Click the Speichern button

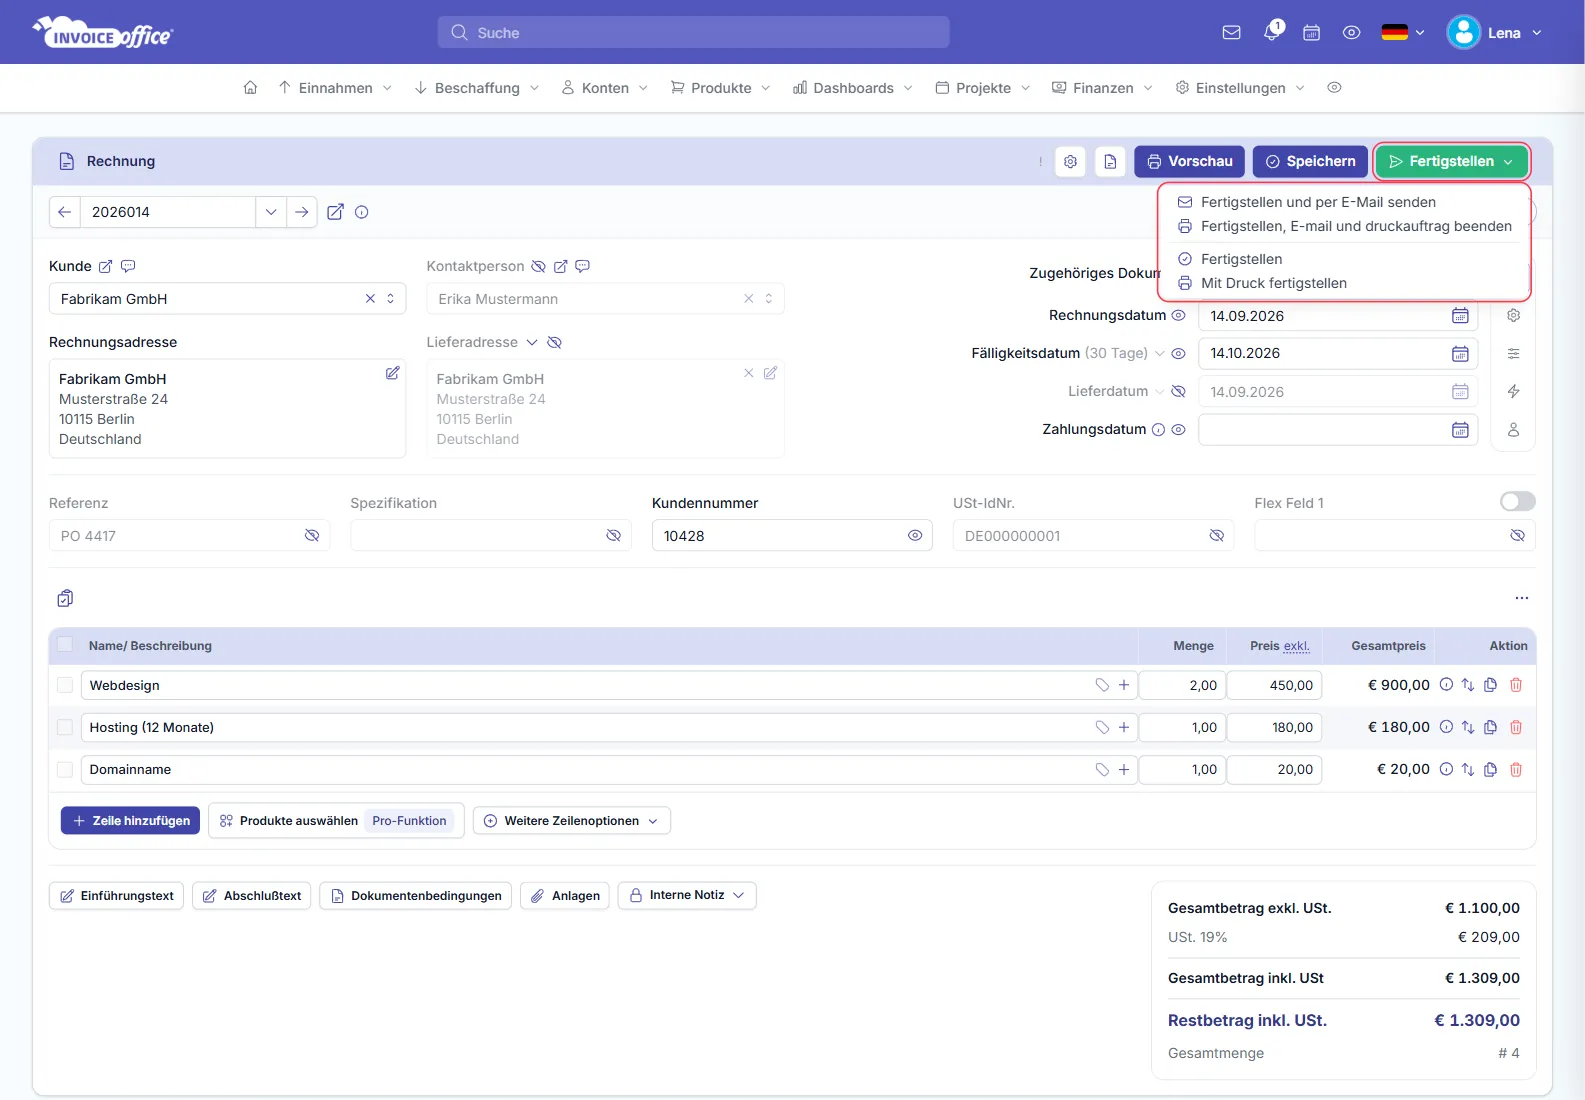(1310, 161)
